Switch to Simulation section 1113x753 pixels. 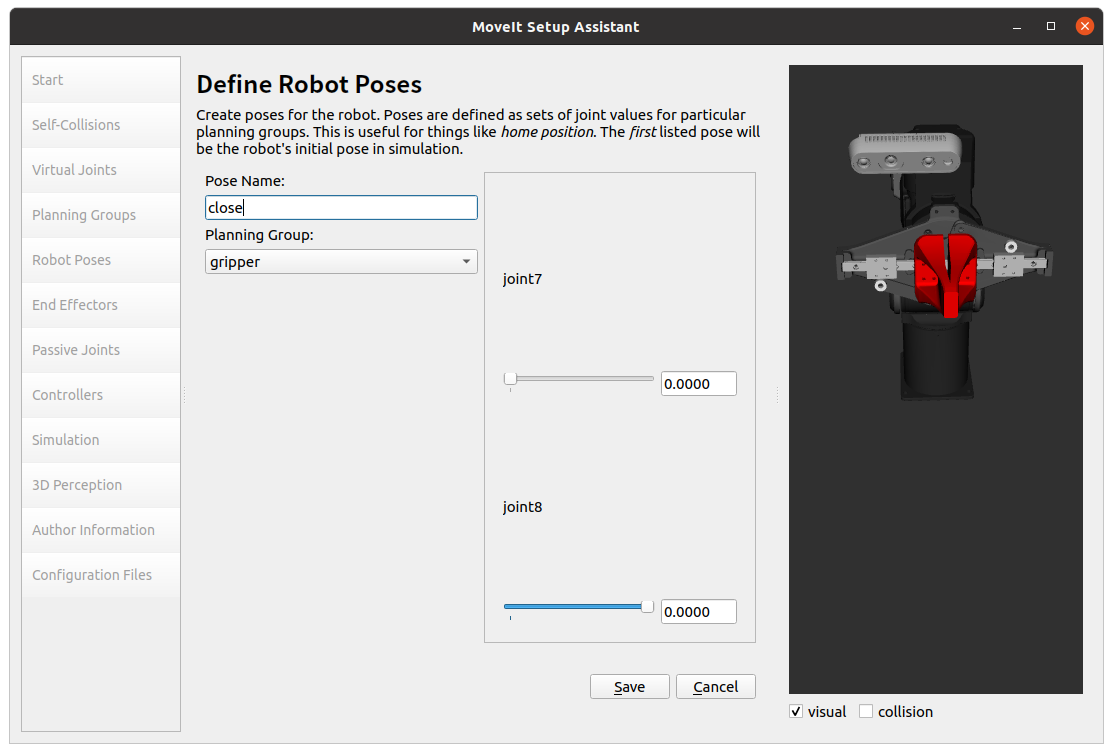point(101,440)
